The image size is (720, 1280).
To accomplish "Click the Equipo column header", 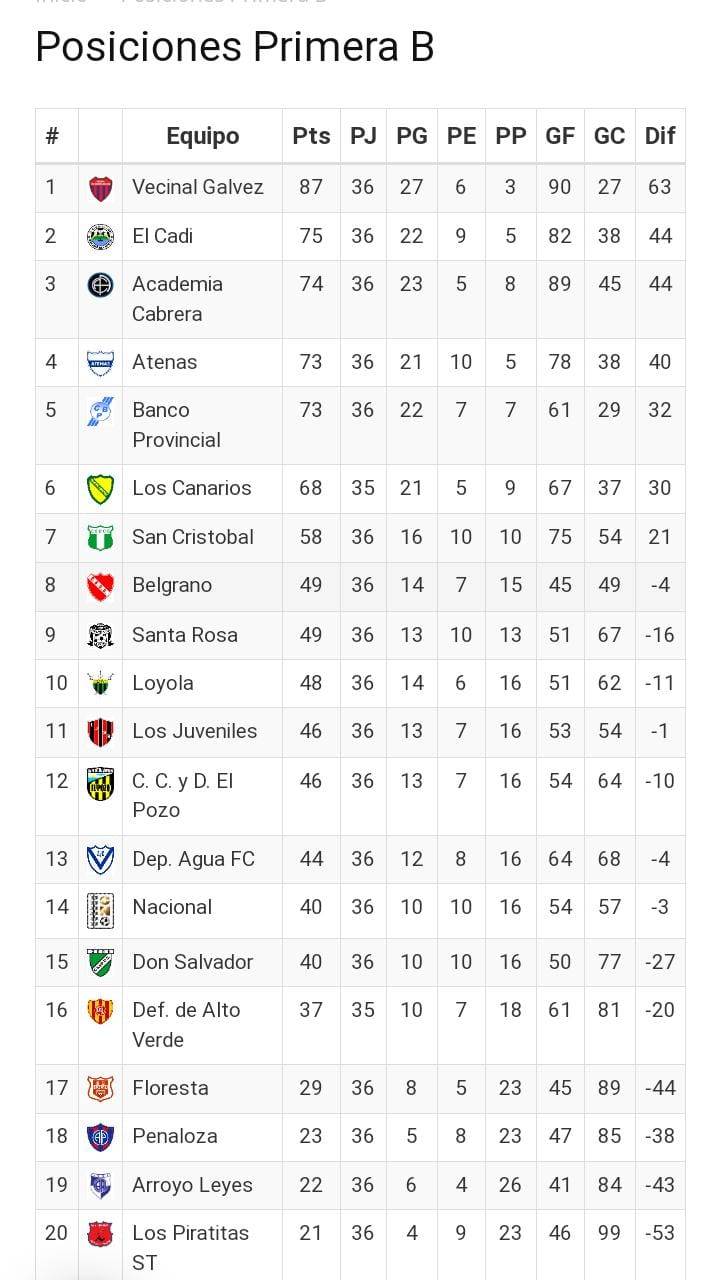I will point(202,136).
